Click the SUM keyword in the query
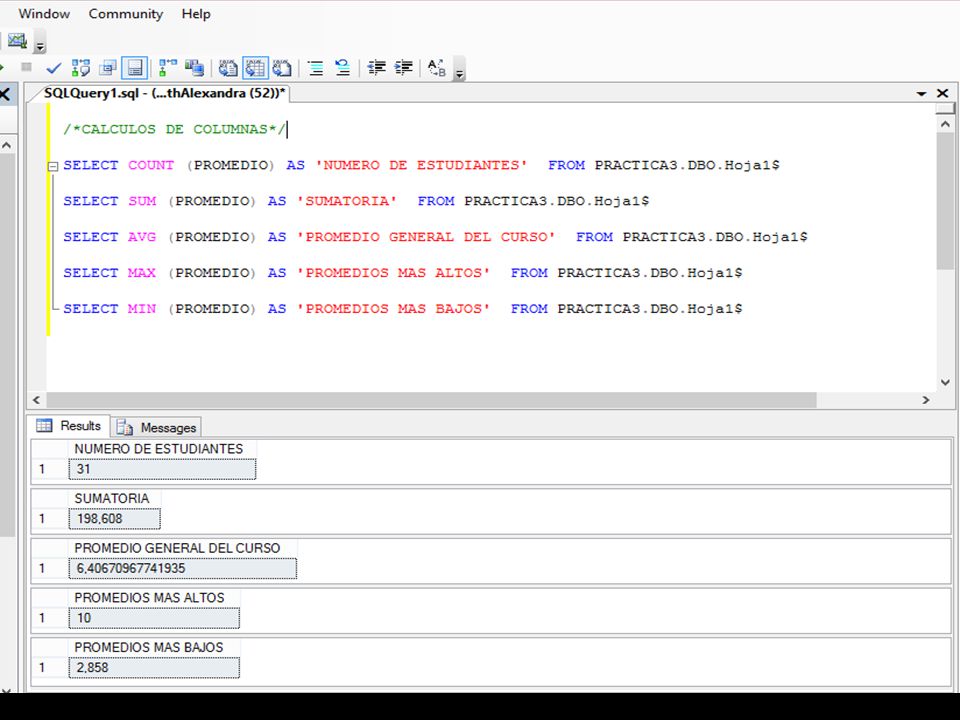This screenshot has width=960, height=720. [142, 201]
